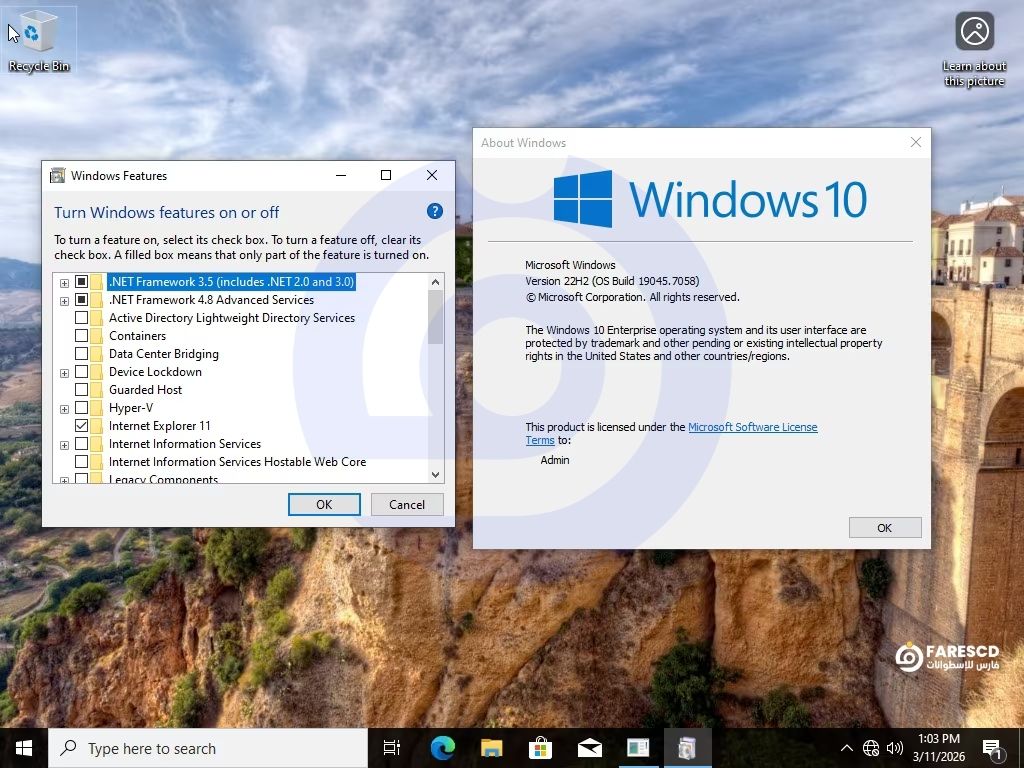
Task: Open File Explorer from the taskbar
Action: (x=491, y=748)
